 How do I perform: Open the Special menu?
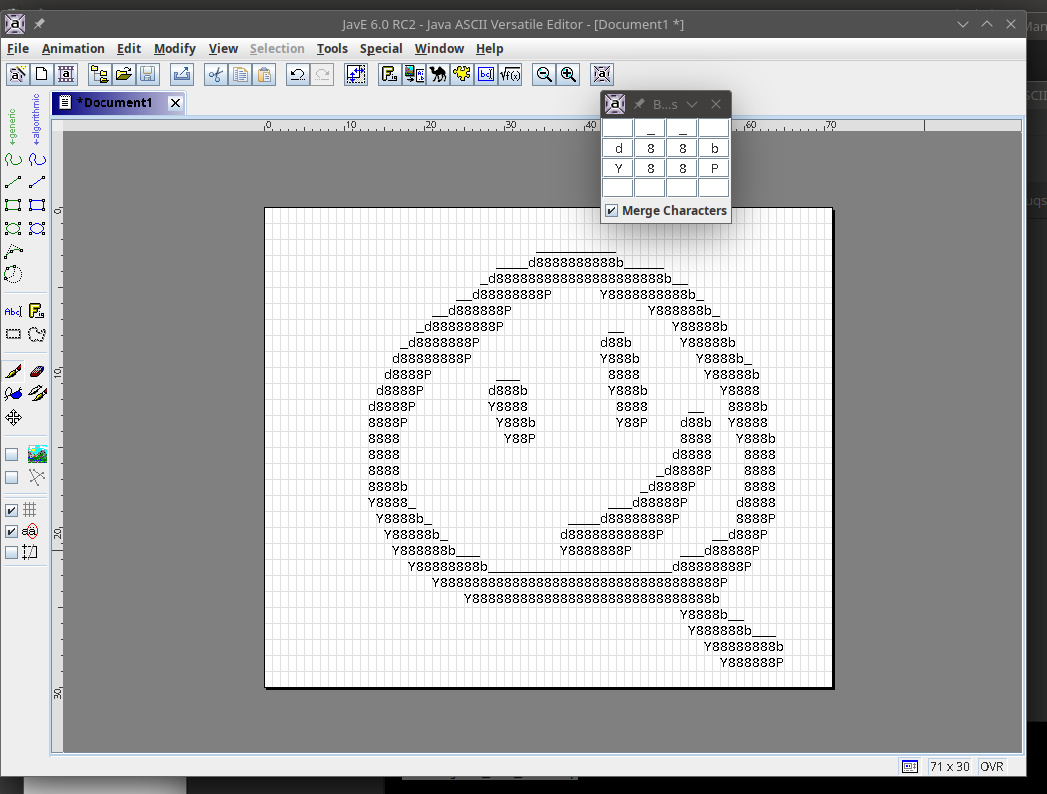point(381,49)
